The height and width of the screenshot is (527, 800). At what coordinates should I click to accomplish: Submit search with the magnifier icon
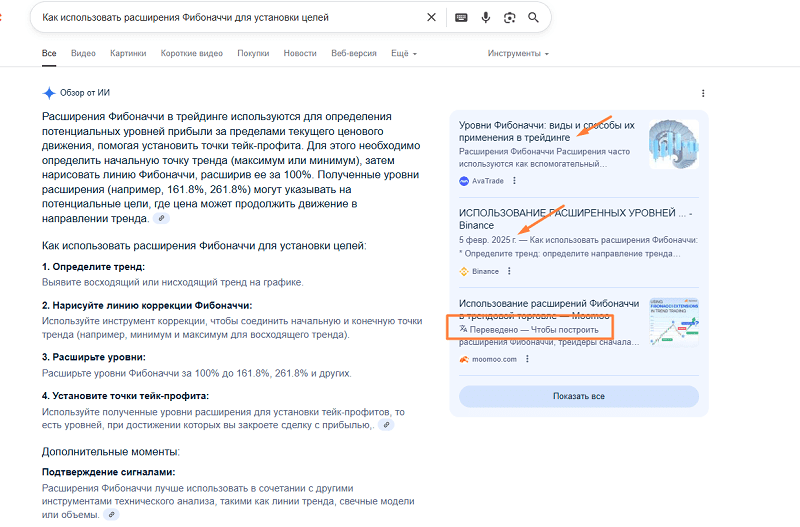point(533,17)
